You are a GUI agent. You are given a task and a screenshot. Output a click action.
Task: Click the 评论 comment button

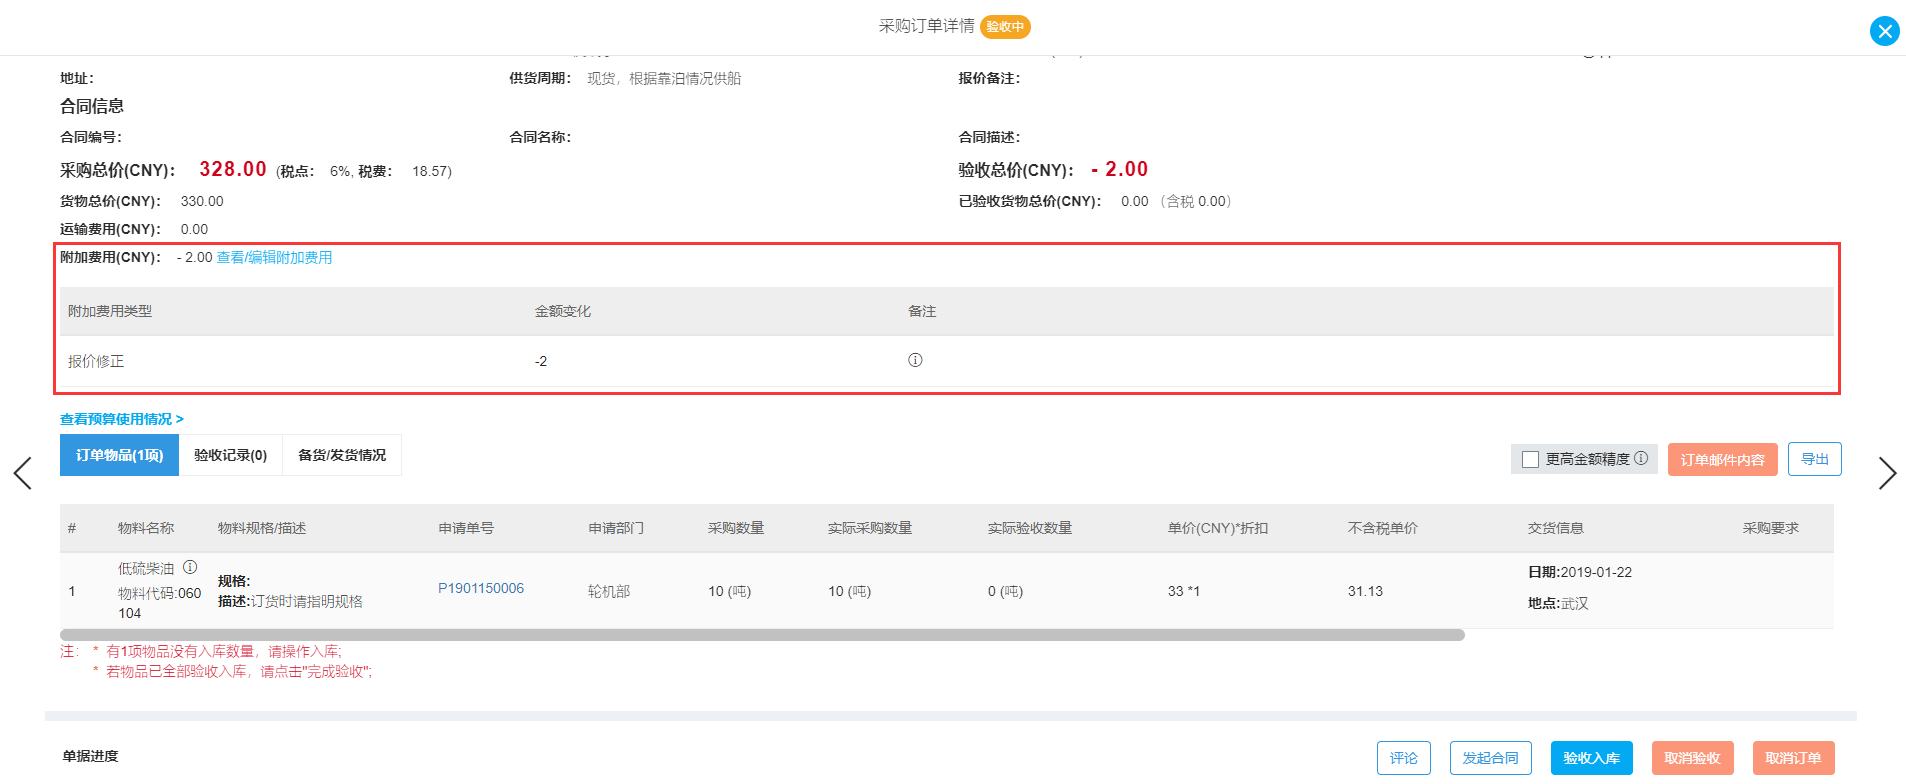coord(1403,758)
